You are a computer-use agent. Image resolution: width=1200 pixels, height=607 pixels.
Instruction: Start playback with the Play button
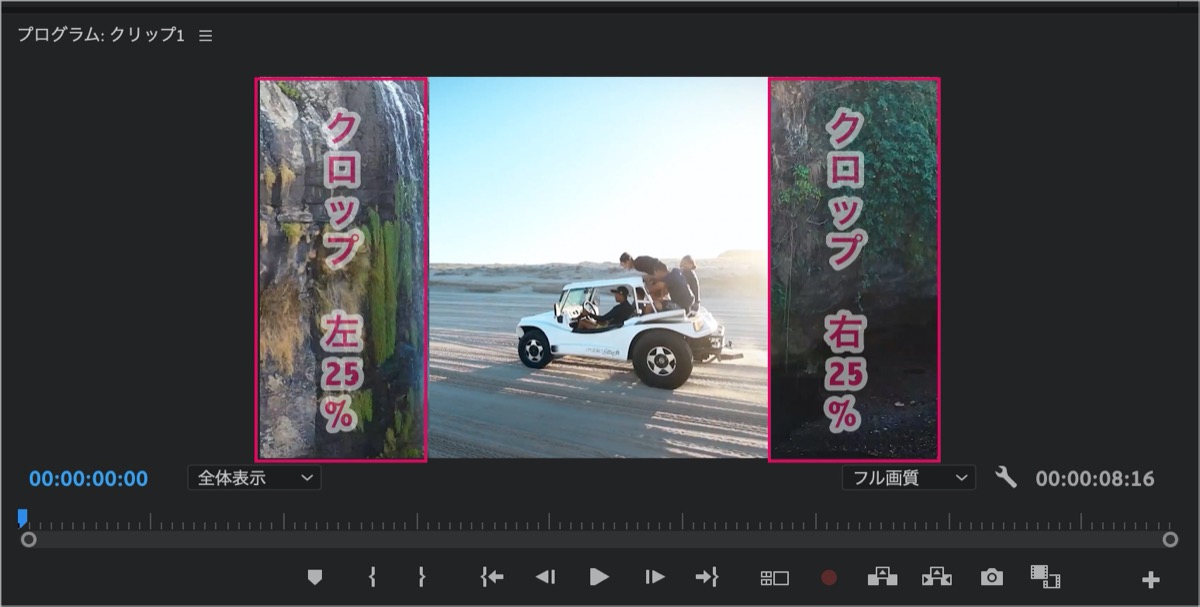(599, 577)
